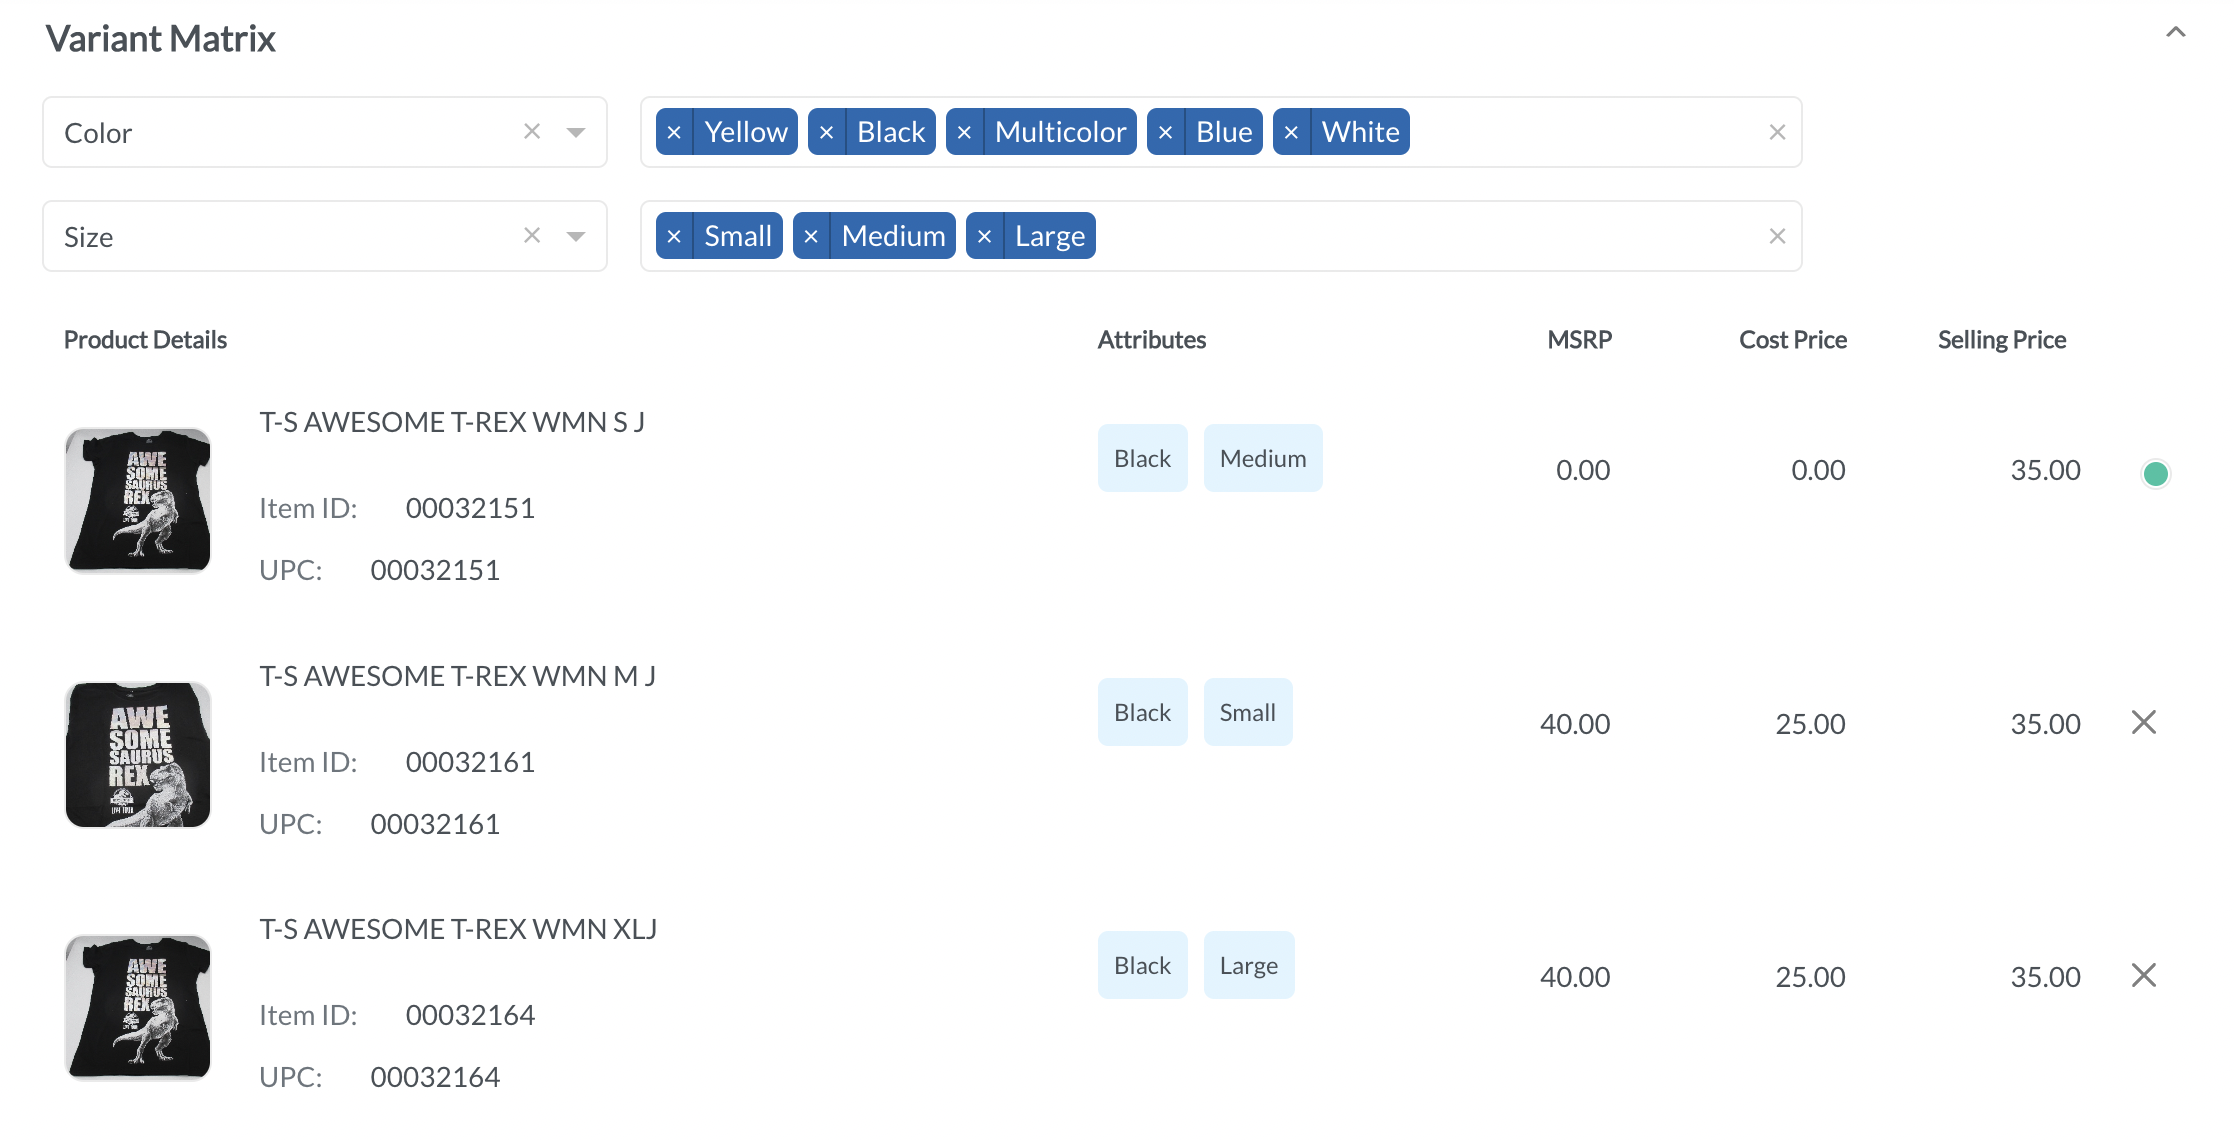Screen dimensions: 2234x1140
Task: Select product name T-S AWESOME T-REX WMN S J
Action: tap(452, 422)
